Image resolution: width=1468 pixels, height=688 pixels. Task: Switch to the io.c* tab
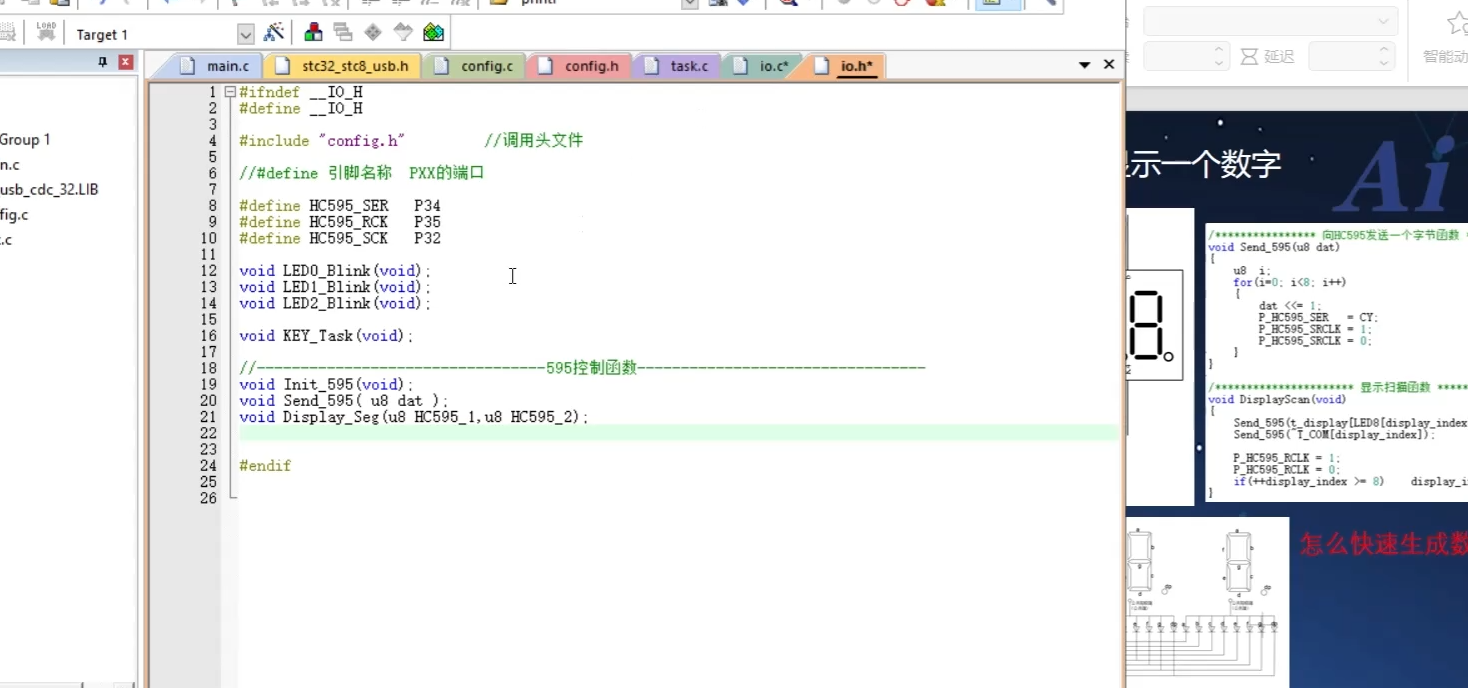[761, 66]
